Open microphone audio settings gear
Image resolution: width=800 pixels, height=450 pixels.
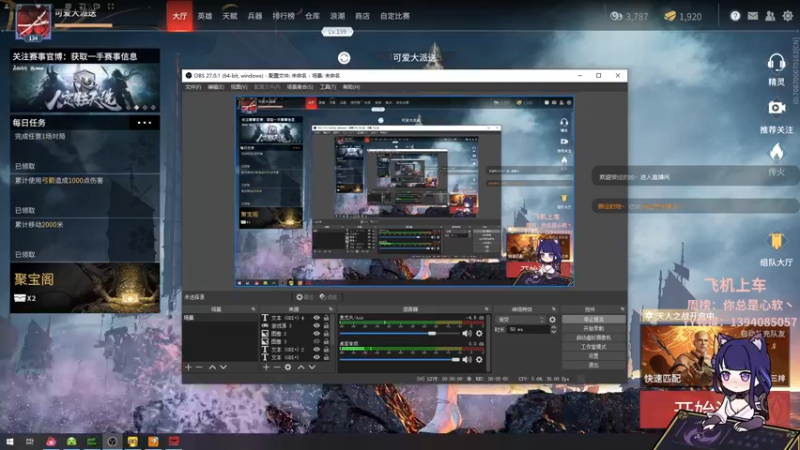[479, 333]
